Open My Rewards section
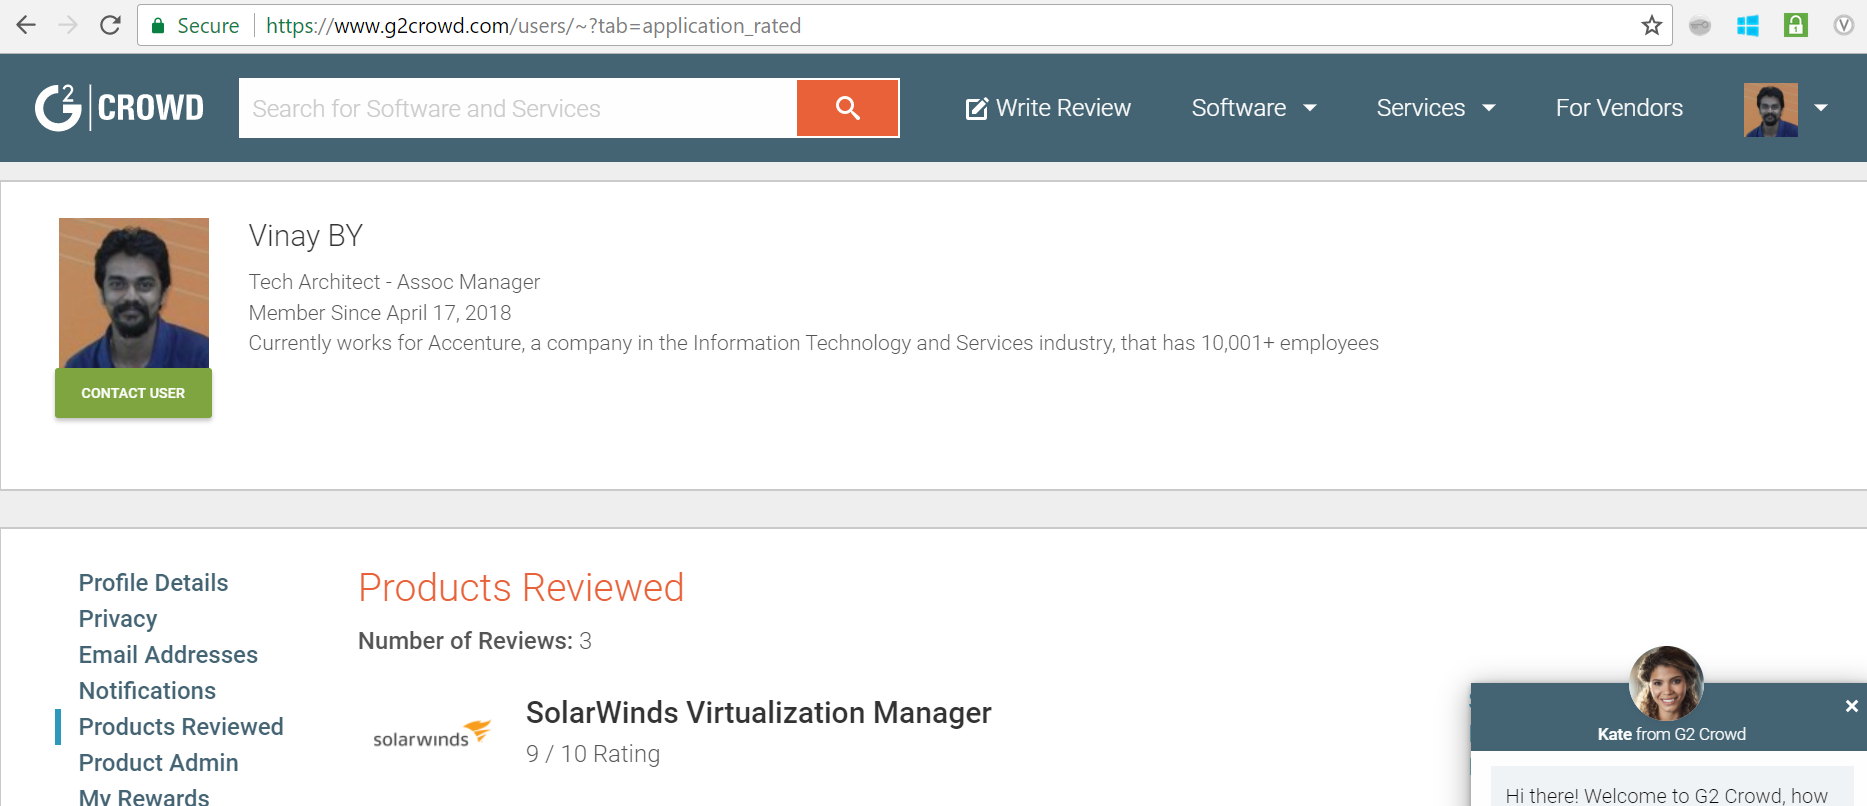The height and width of the screenshot is (806, 1867). (144, 797)
